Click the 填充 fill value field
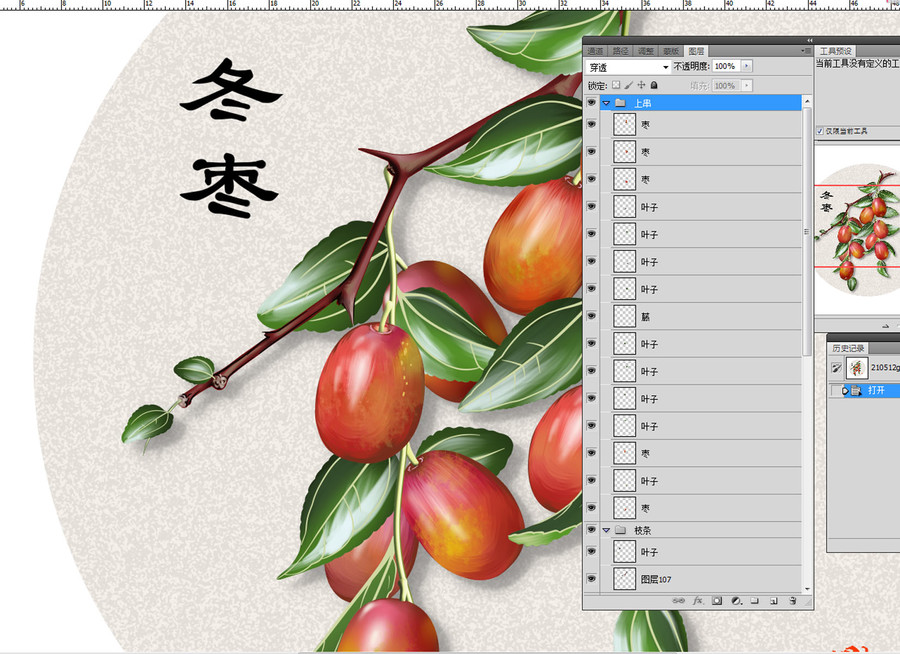 726,86
